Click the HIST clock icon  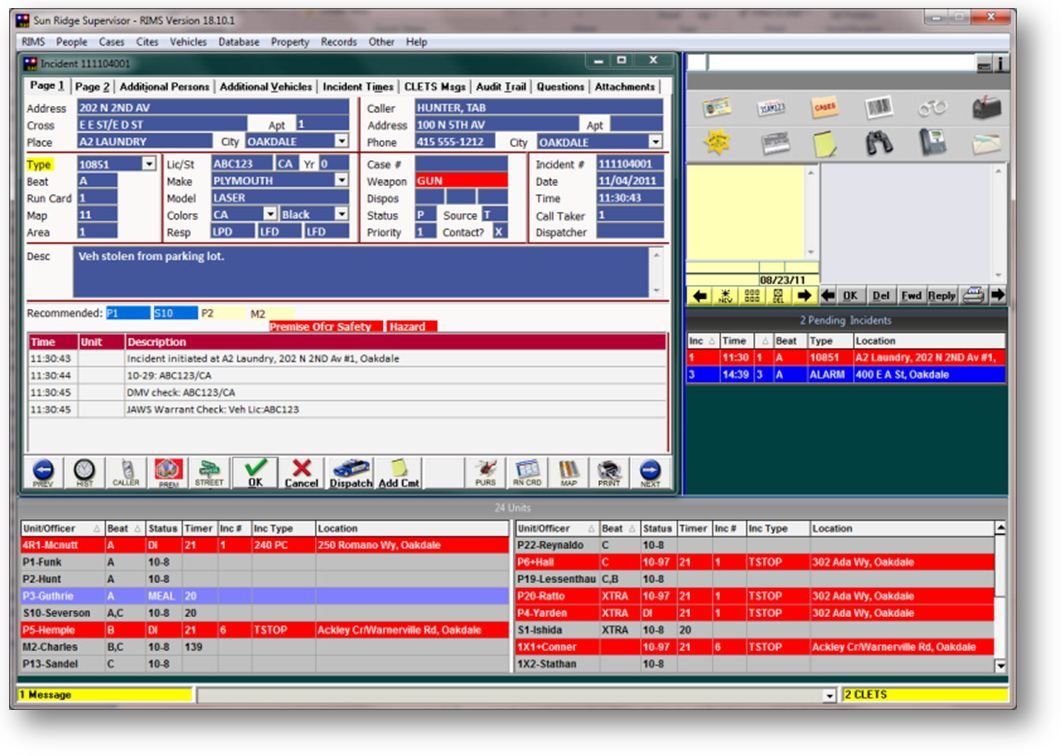(x=84, y=472)
